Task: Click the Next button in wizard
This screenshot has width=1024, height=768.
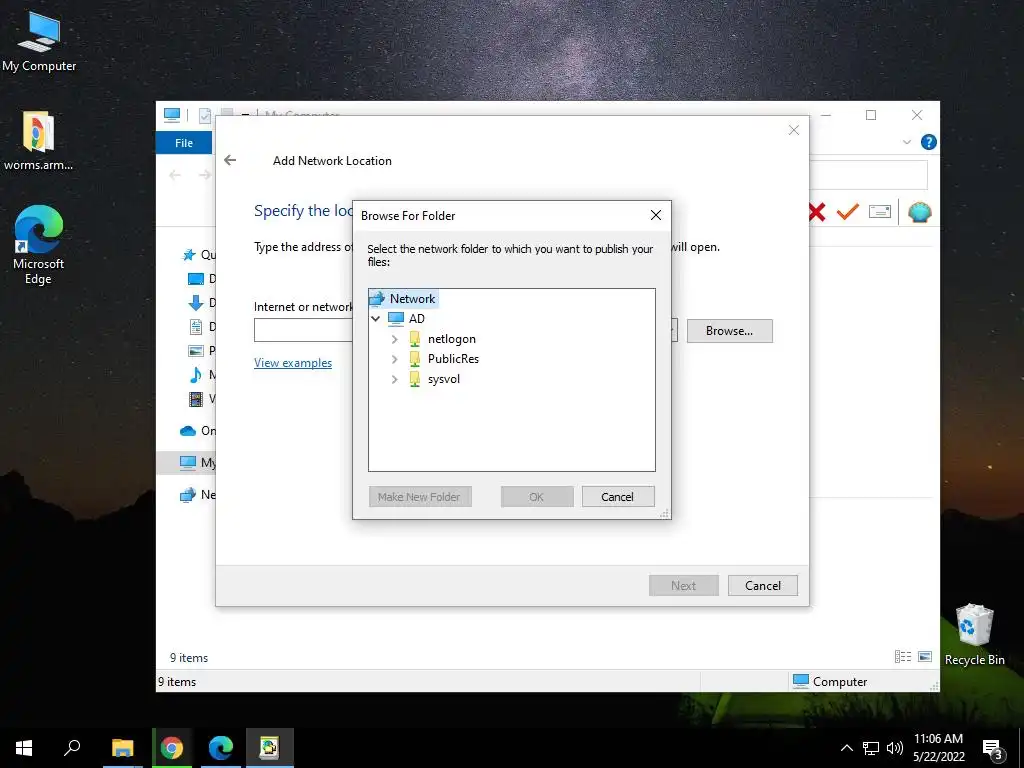Action: coord(684,586)
